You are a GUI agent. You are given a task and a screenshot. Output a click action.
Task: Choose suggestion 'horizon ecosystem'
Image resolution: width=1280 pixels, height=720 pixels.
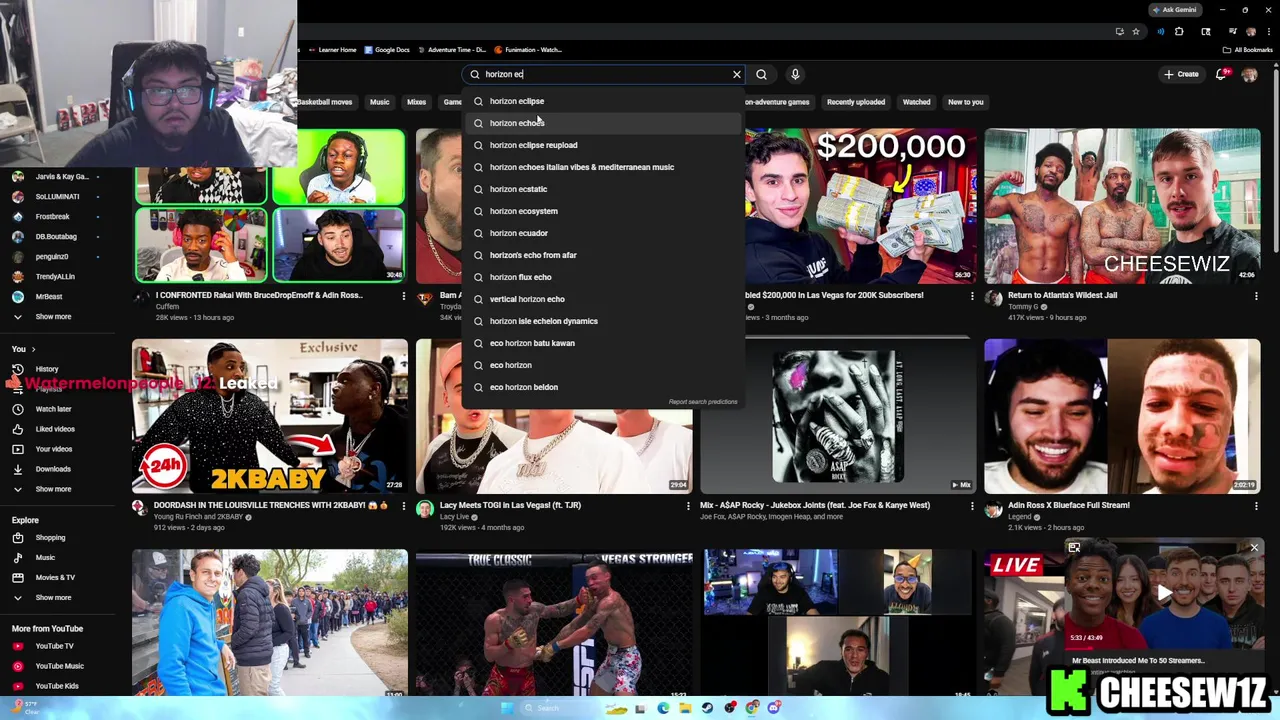[604, 211]
